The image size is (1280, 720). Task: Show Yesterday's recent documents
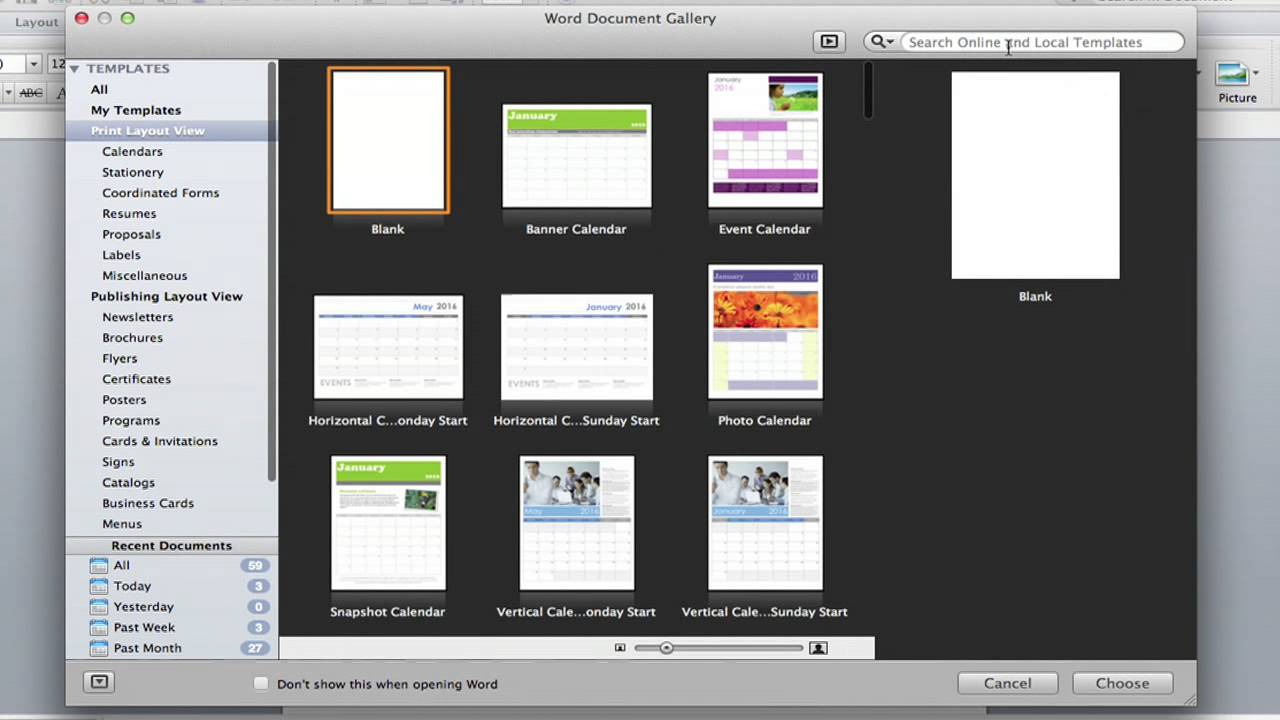[143, 607]
